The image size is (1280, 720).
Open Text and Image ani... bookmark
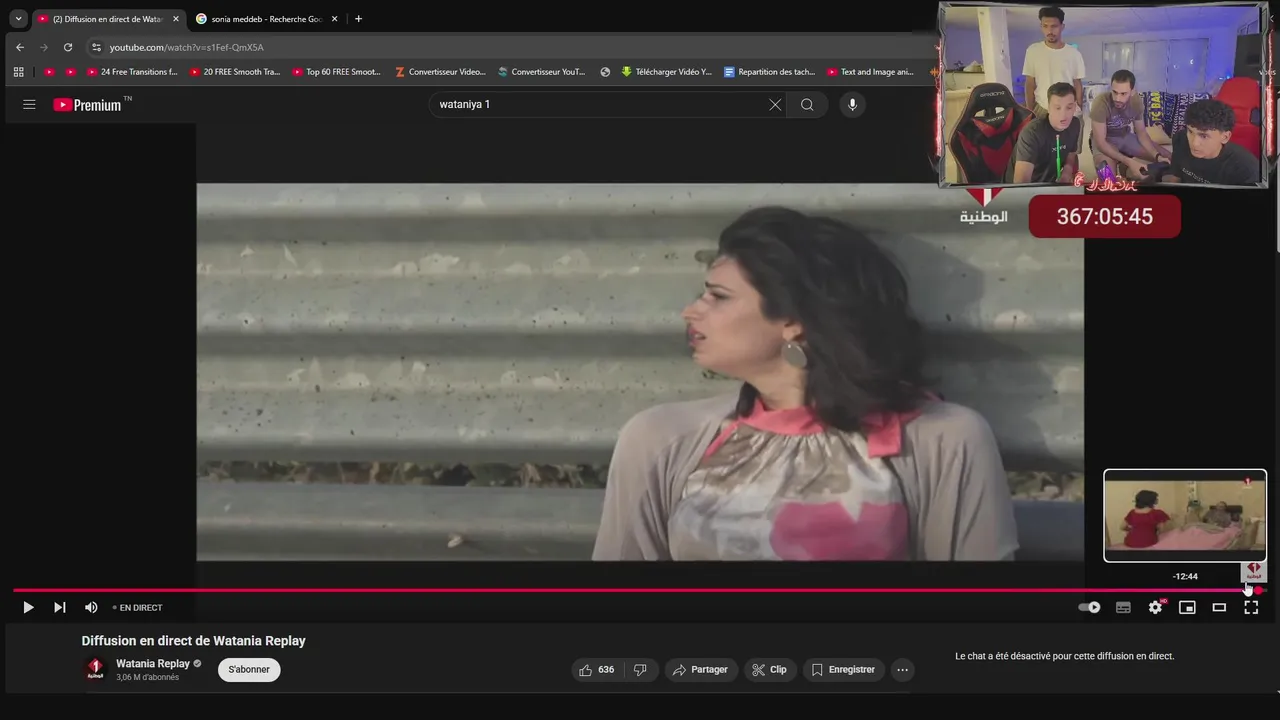pos(871,72)
